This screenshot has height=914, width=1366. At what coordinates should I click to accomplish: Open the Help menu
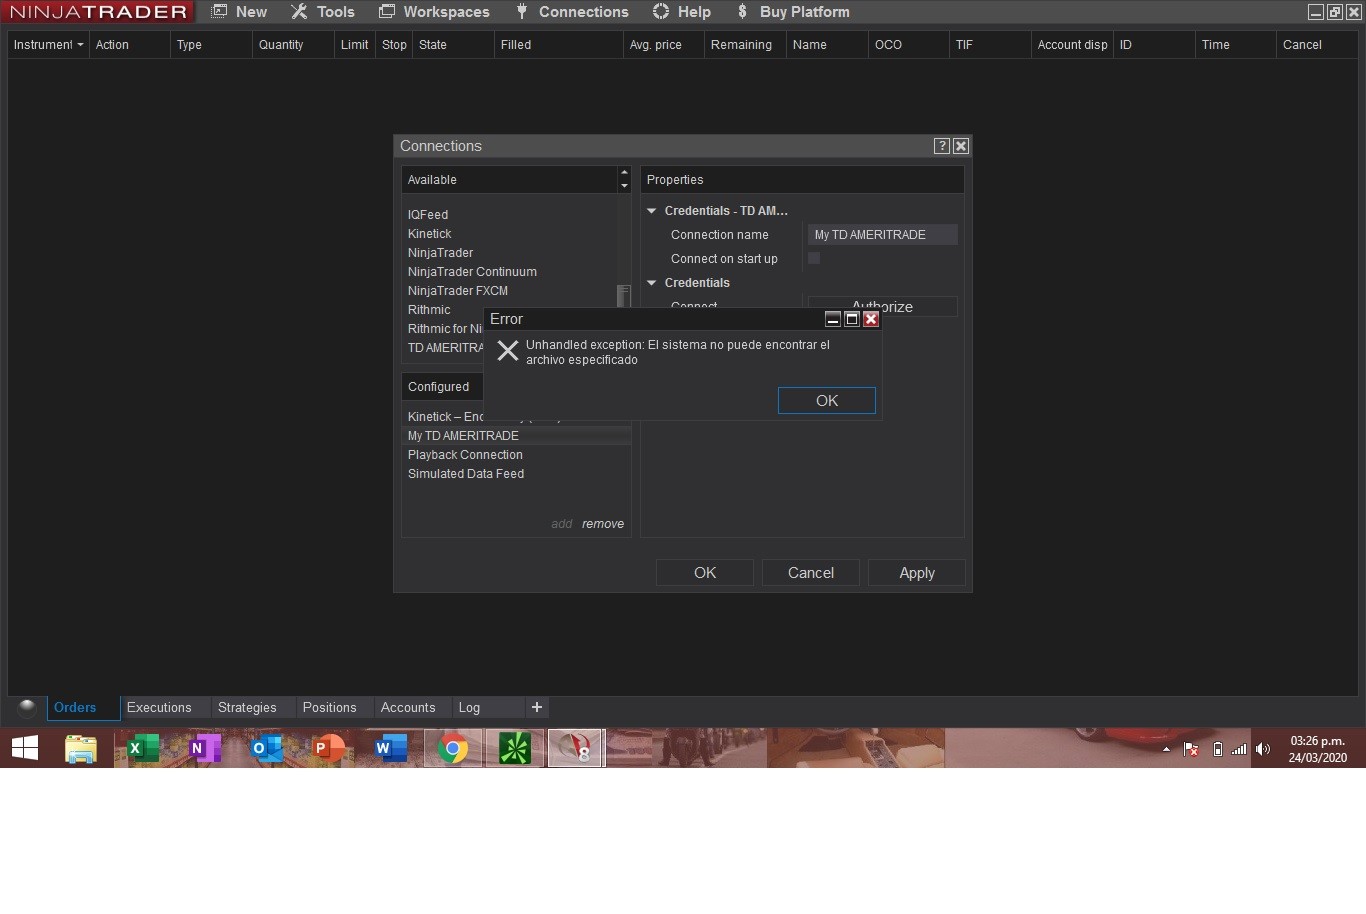pyautogui.click(x=682, y=12)
